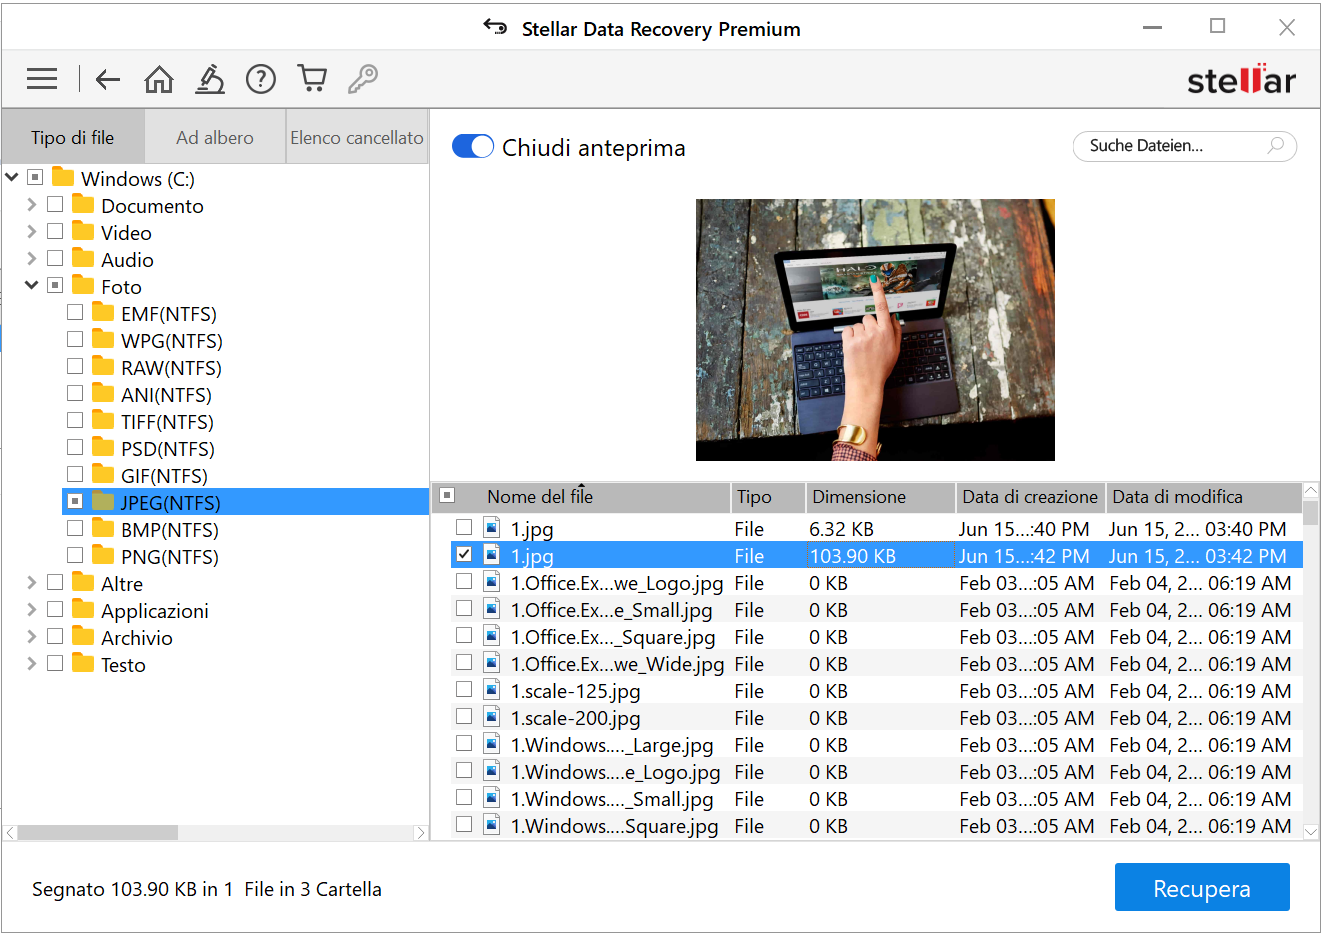1321x933 pixels.
Task: Switch to the Ad albero tab
Action: coord(215,137)
